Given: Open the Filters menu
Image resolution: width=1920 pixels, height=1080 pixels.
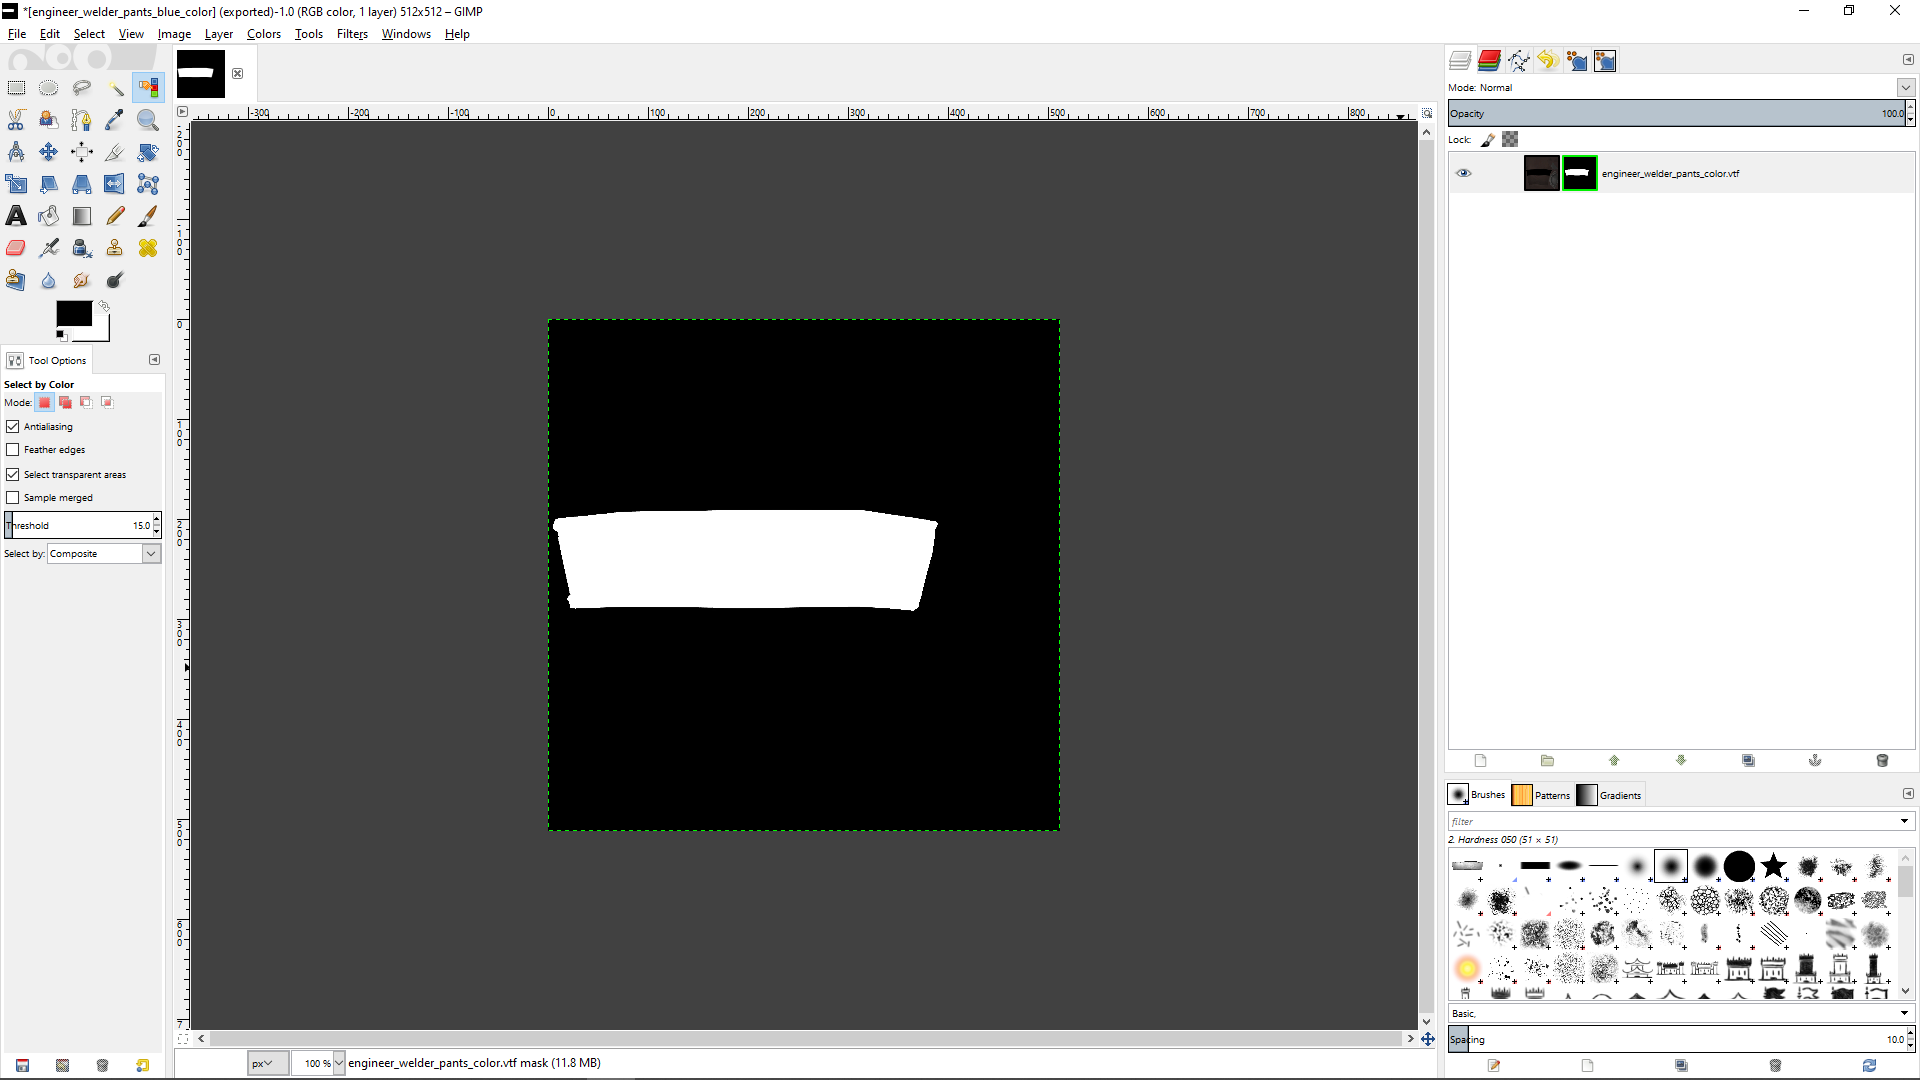Looking at the screenshot, I should click(x=352, y=34).
